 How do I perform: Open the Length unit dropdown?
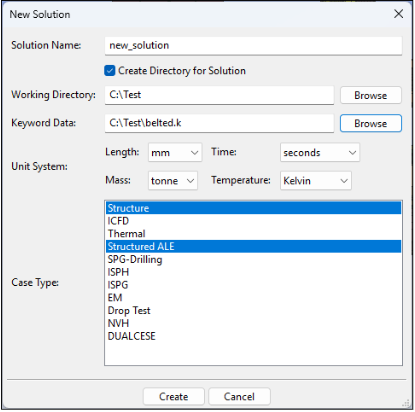coord(175,152)
